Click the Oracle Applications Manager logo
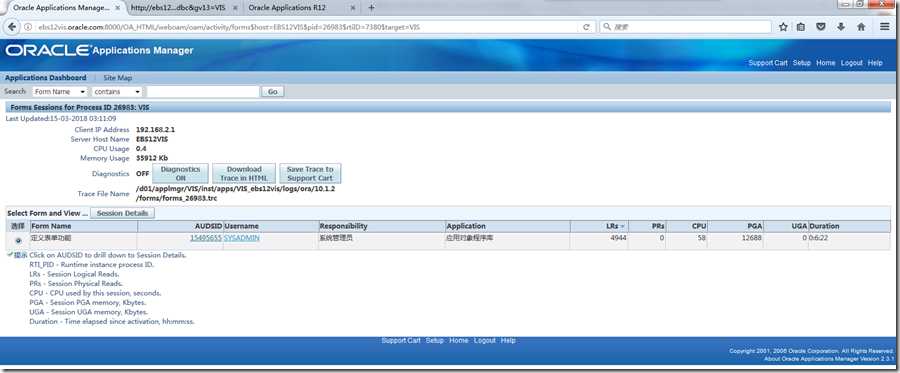The width and height of the screenshot is (900, 373). point(99,50)
